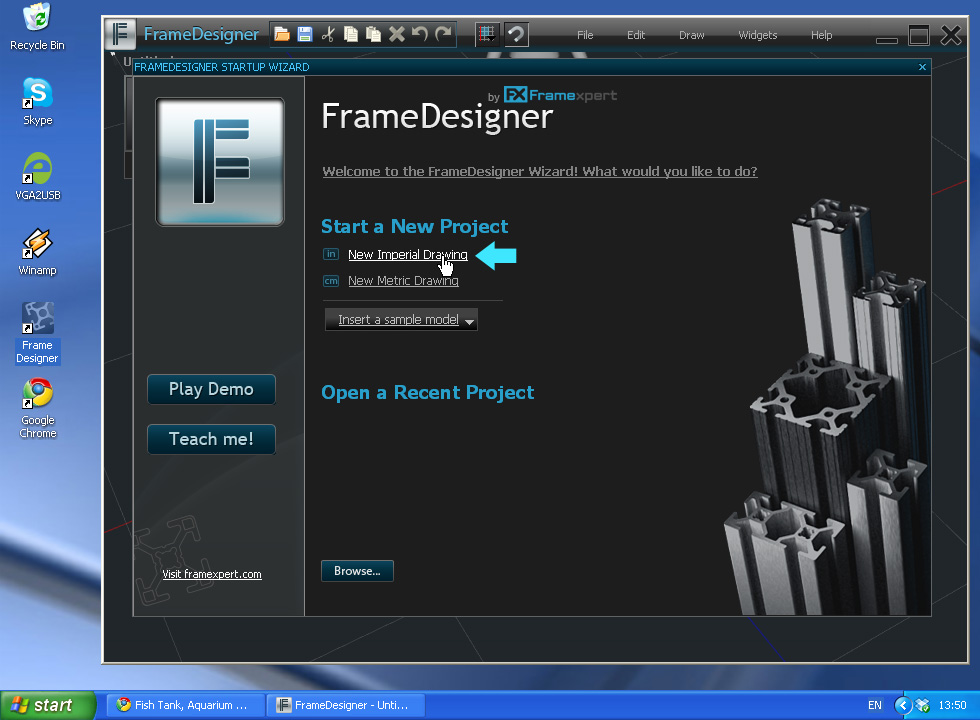Open a file using the folder toolbar icon
This screenshot has height=720, width=980.
[282, 34]
